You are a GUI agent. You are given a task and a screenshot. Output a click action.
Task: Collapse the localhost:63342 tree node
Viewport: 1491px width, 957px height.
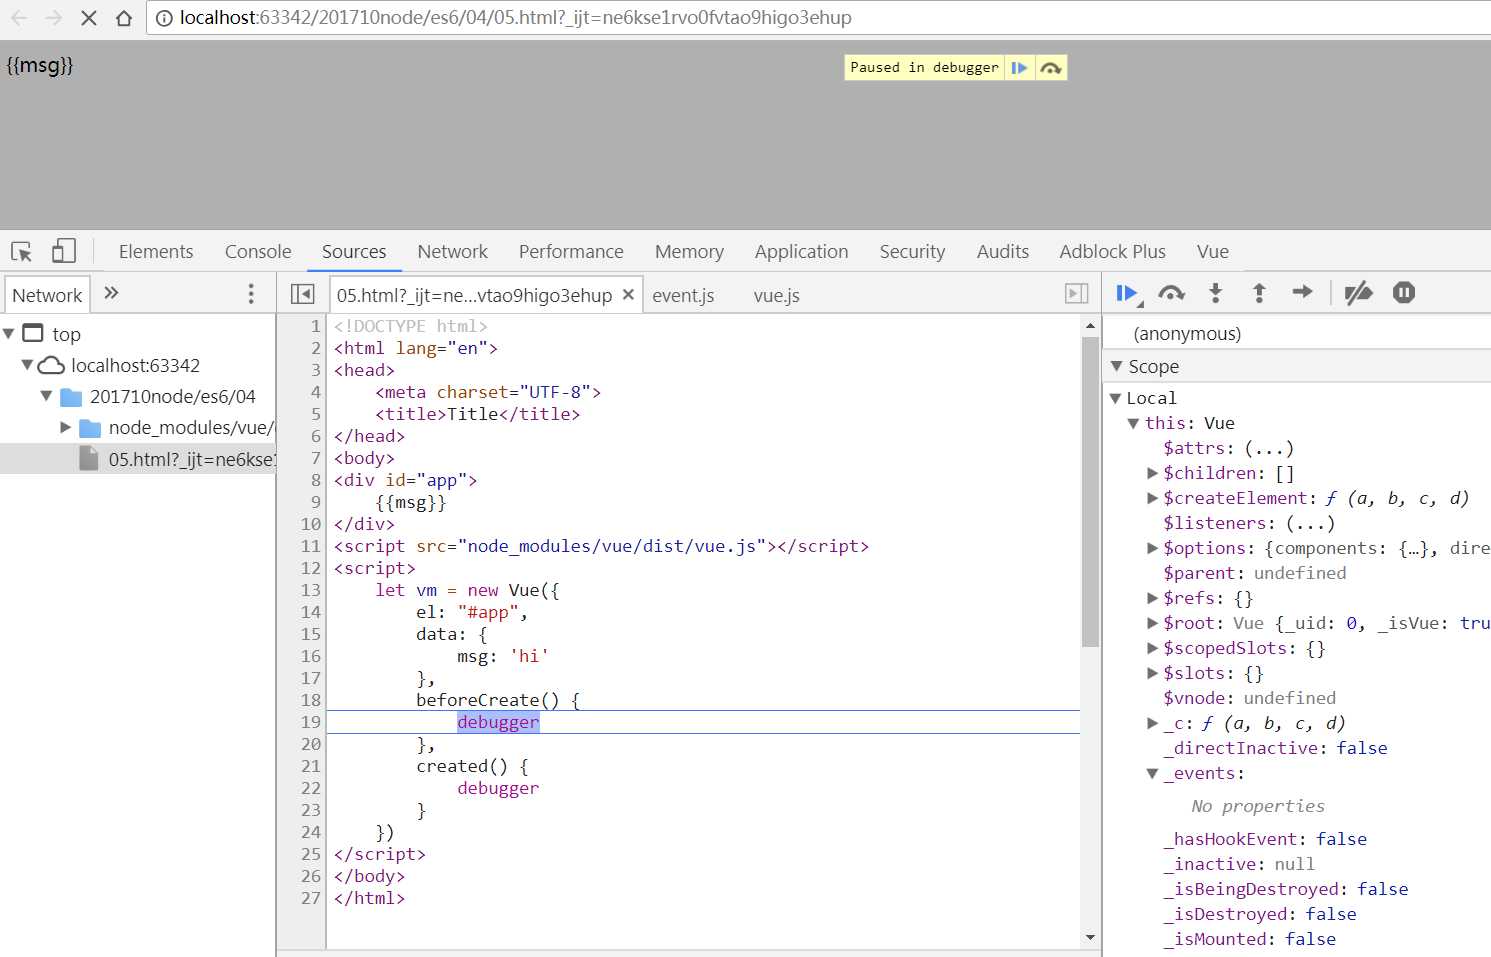(x=28, y=365)
